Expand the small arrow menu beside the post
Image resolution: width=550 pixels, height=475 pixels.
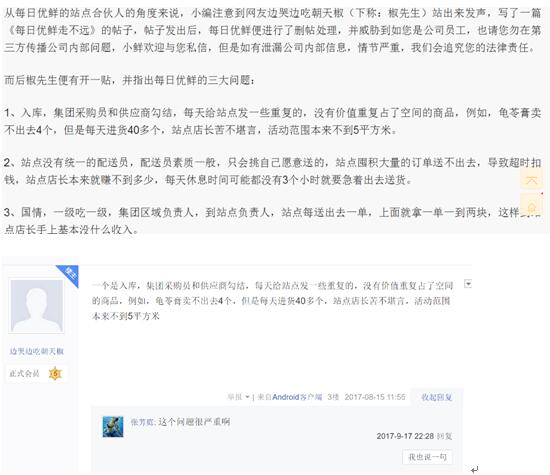click(x=468, y=283)
